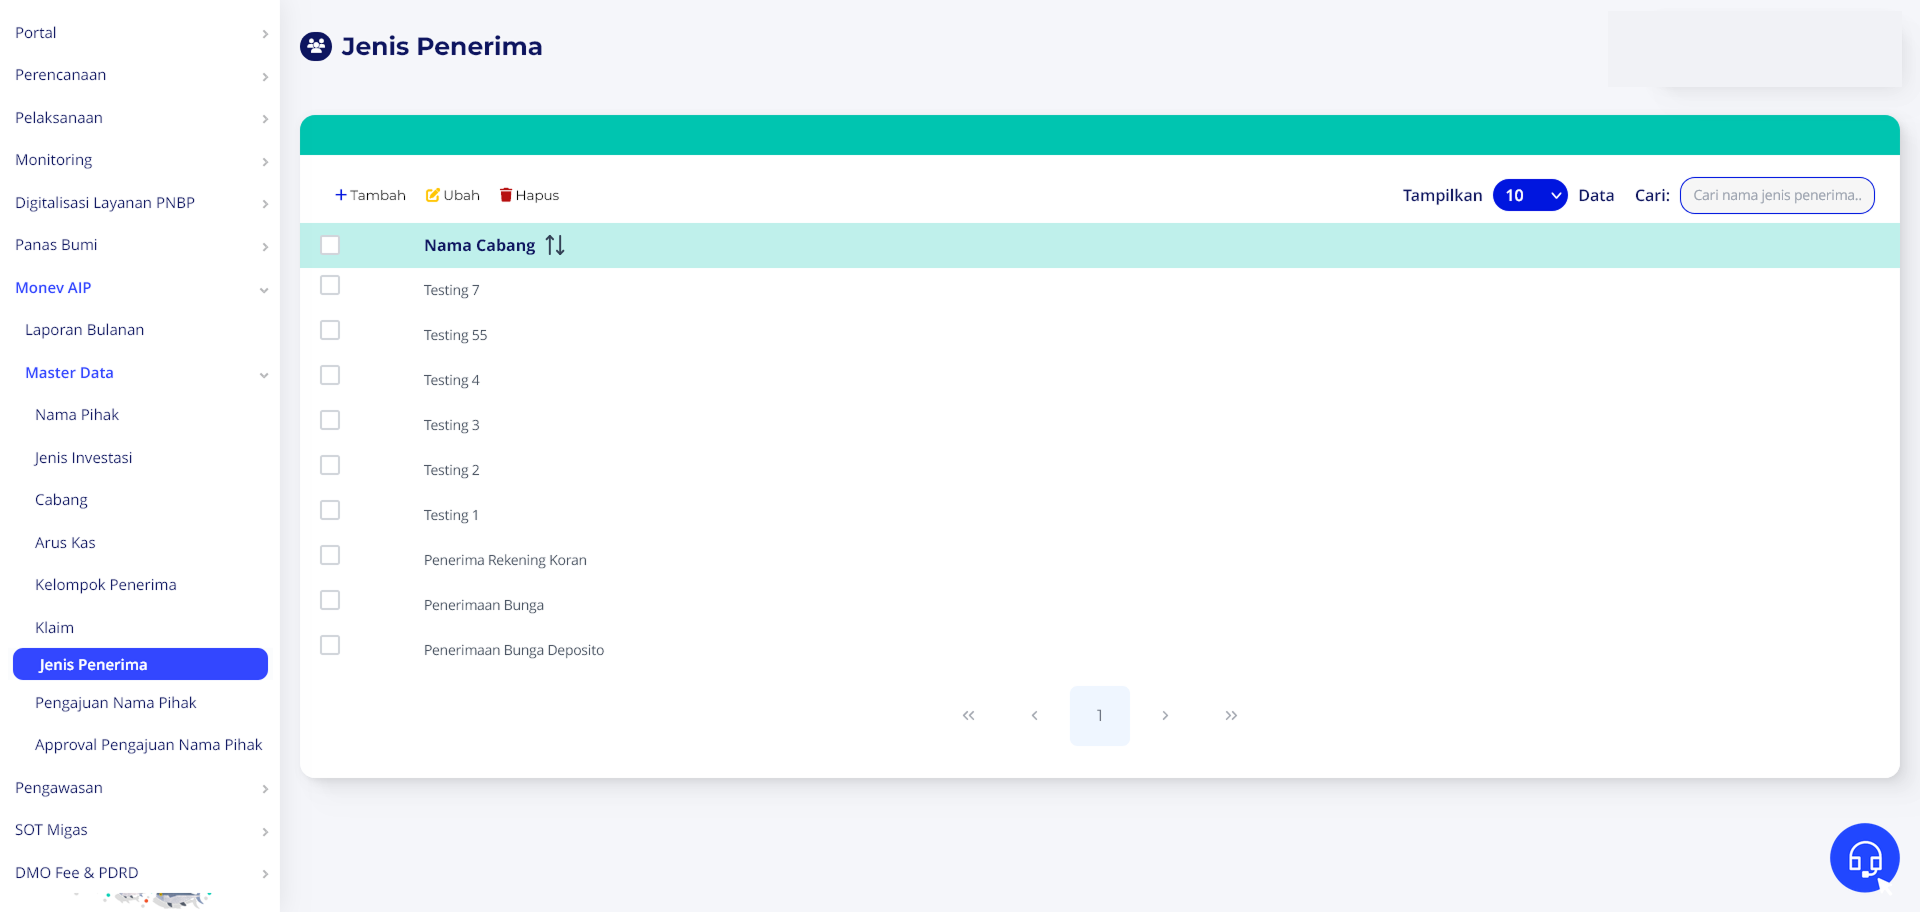Expand the Portal sidebar menu
Viewport: 1920px width, 912px height.
(140, 33)
